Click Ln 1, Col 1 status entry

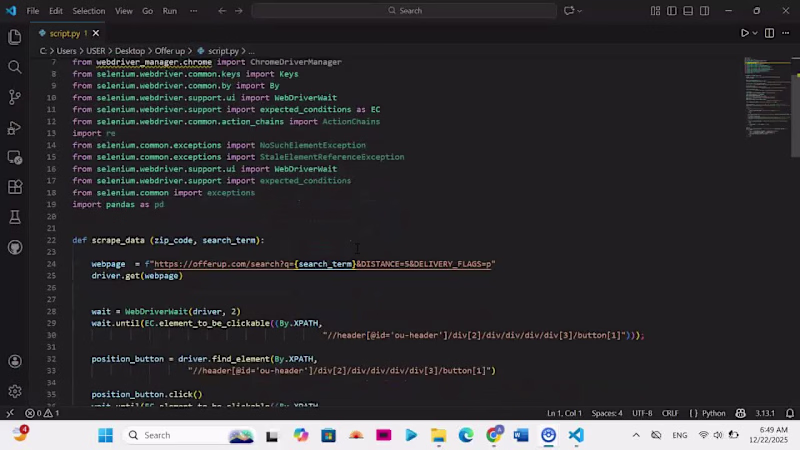564,413
